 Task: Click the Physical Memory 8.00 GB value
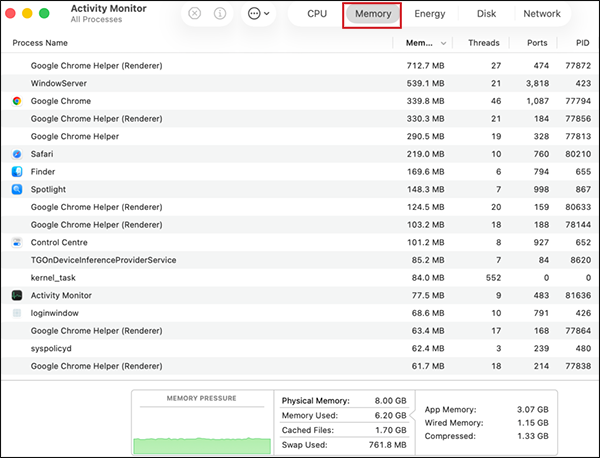[390, 401]
